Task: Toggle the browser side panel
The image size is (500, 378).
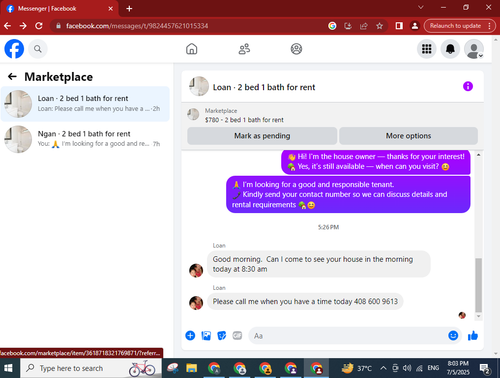Action: click(x=399, y=26)
